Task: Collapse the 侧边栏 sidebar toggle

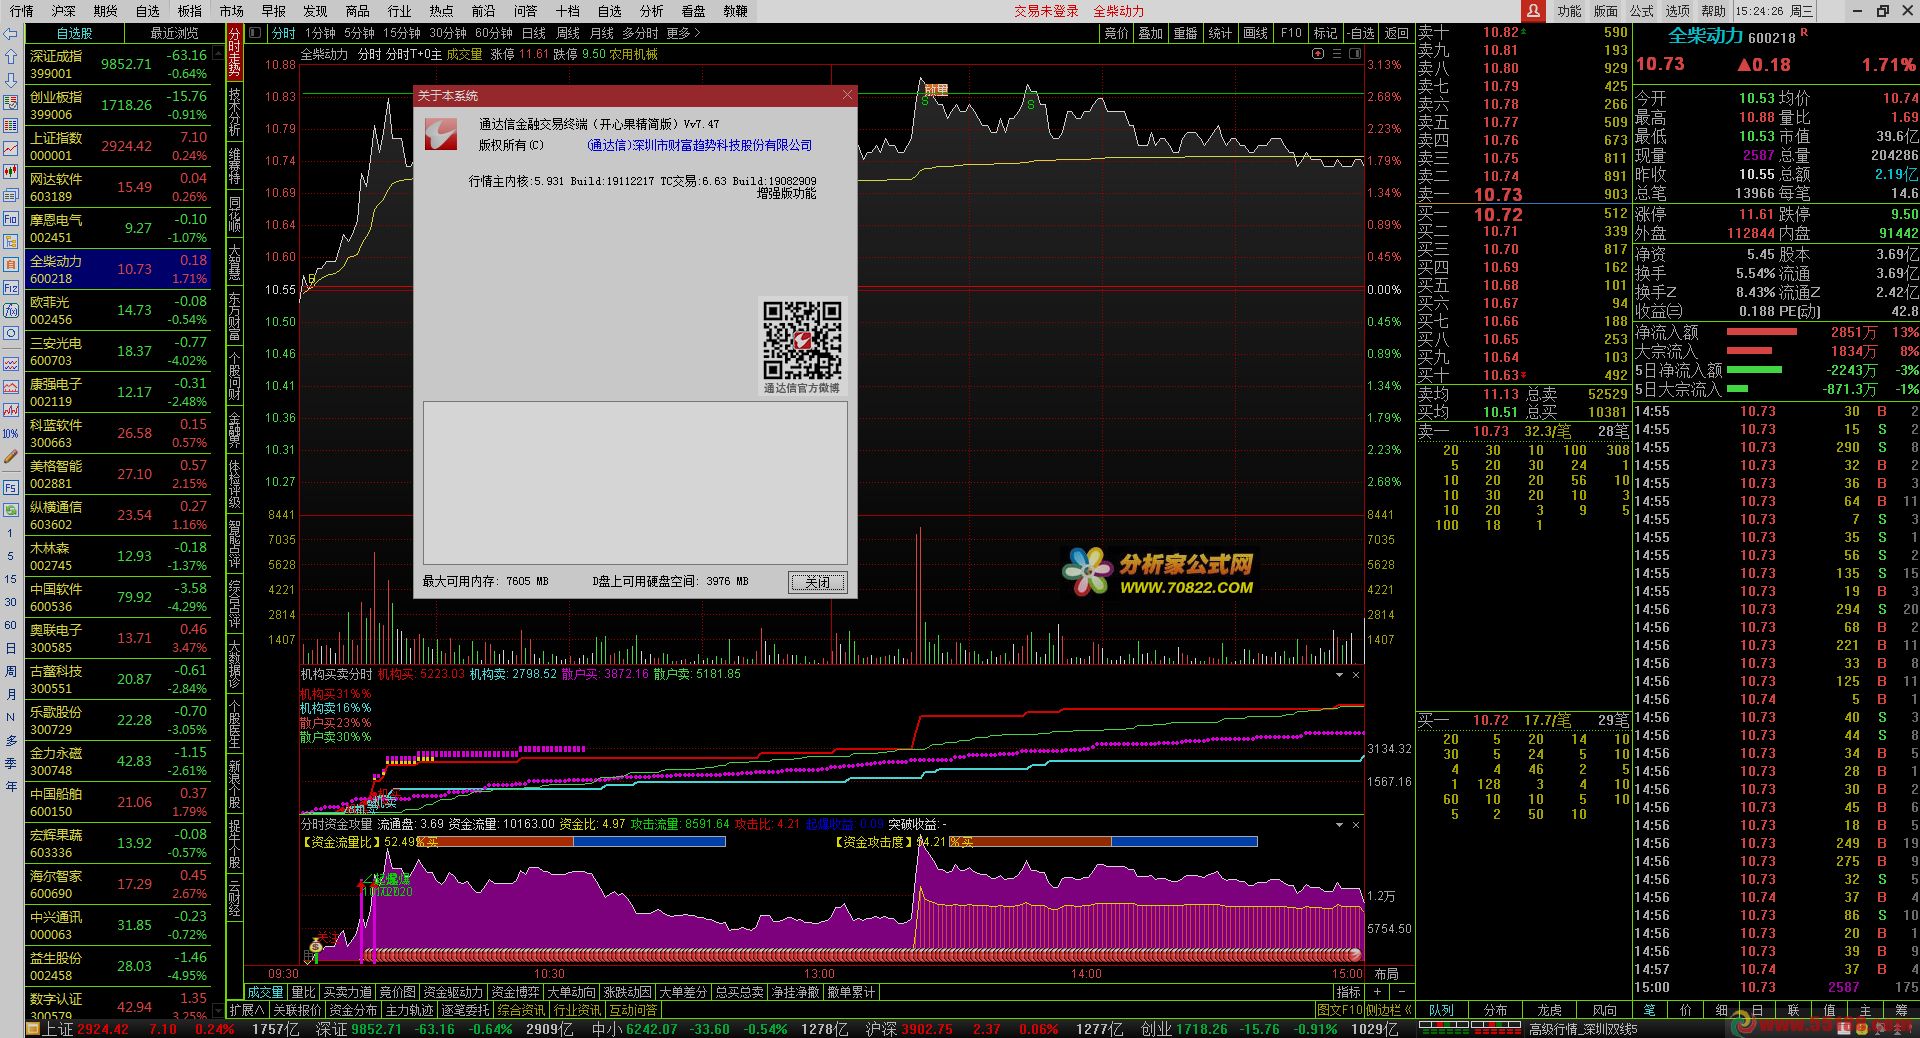Action: [x=1389, y=1010]
